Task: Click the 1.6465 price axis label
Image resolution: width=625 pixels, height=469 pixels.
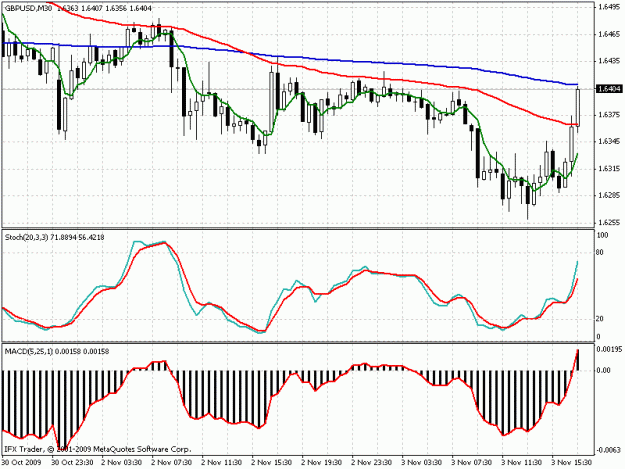Action: click(609, 35)
